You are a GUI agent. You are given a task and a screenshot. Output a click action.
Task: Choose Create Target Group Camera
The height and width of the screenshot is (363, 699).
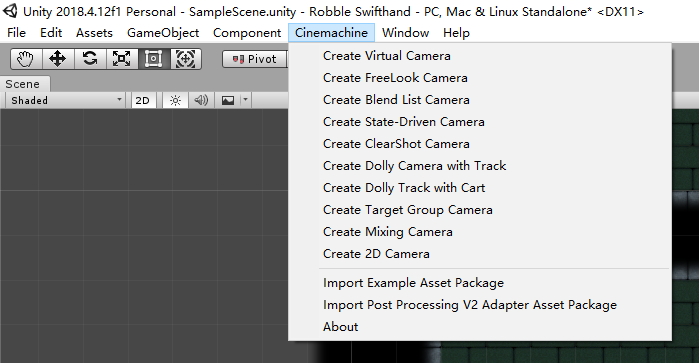(480, 210)
